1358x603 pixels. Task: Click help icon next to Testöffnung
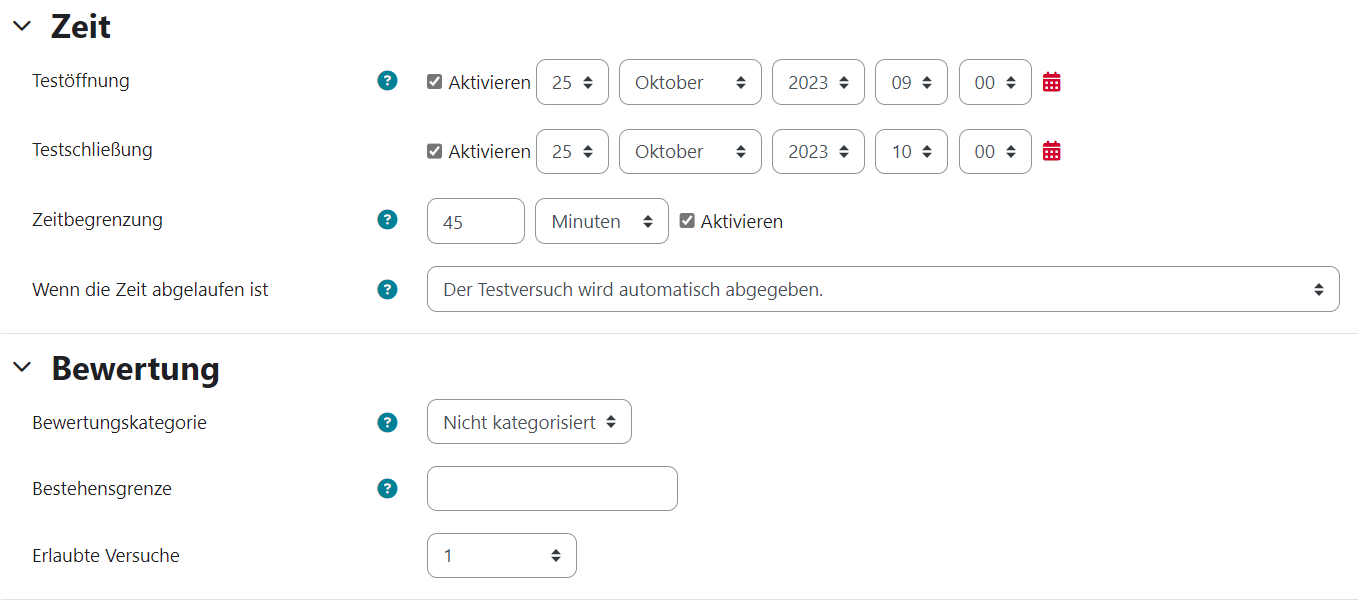[x=387, y=81]
